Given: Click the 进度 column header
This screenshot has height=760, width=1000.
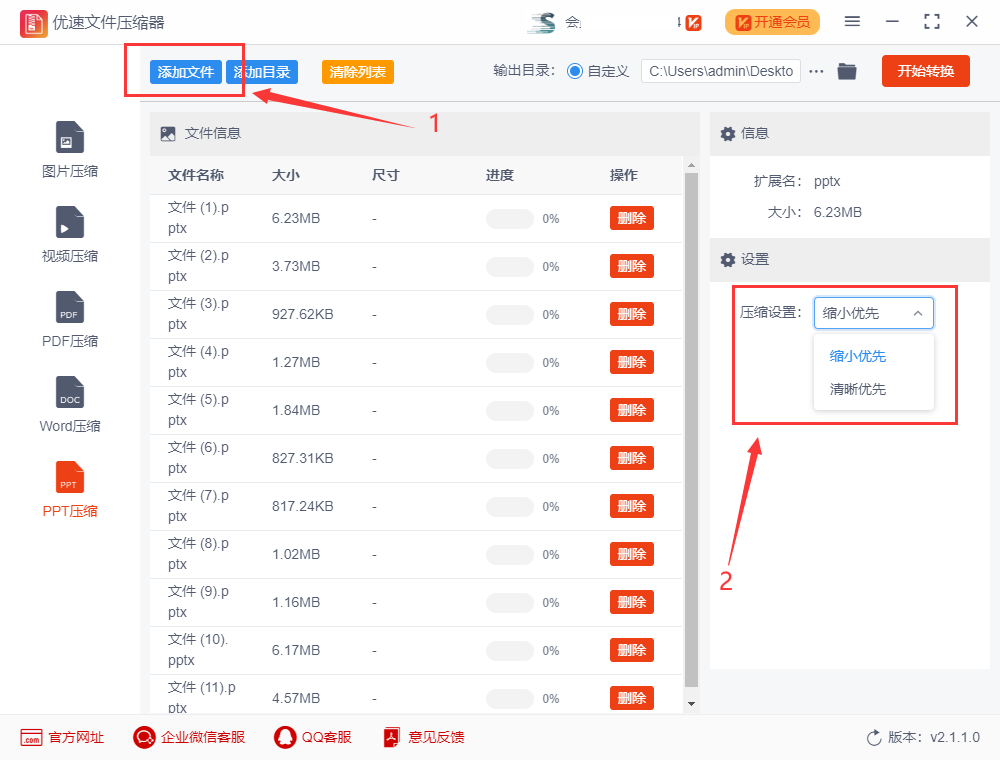Looking at the screenshot, I should [499, 175].
